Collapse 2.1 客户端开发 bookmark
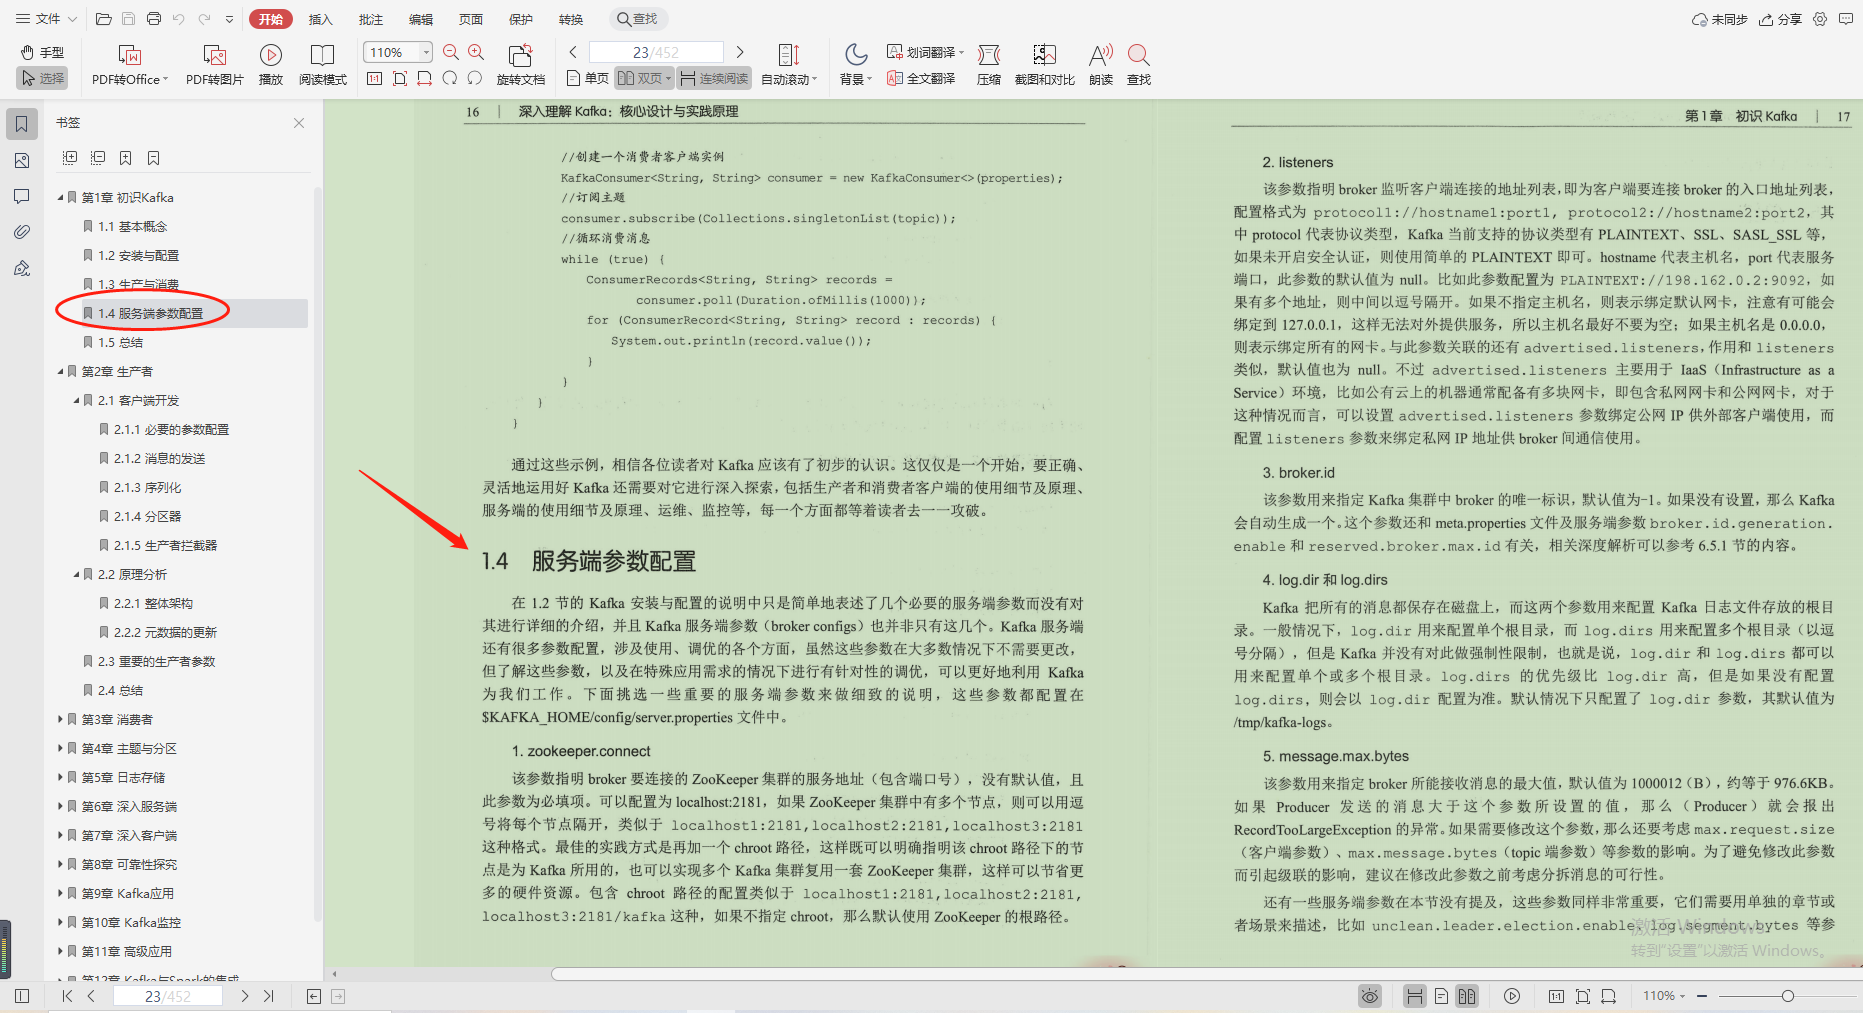This screenshot has width=1863, height=1013. (76, 401)
